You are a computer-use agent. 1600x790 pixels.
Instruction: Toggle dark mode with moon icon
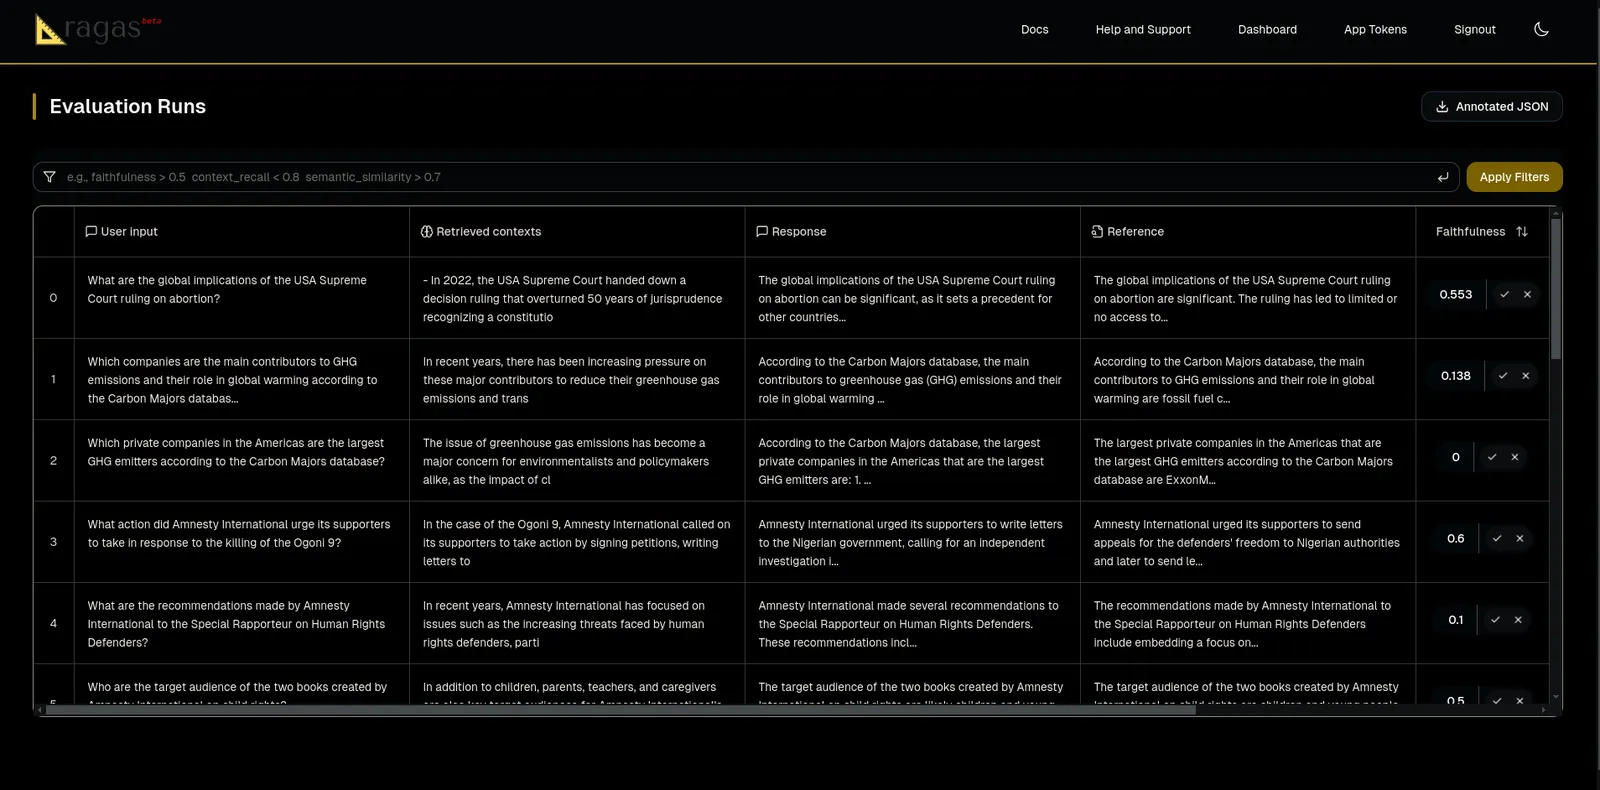pyautogui.click(x=1541, y=29)
